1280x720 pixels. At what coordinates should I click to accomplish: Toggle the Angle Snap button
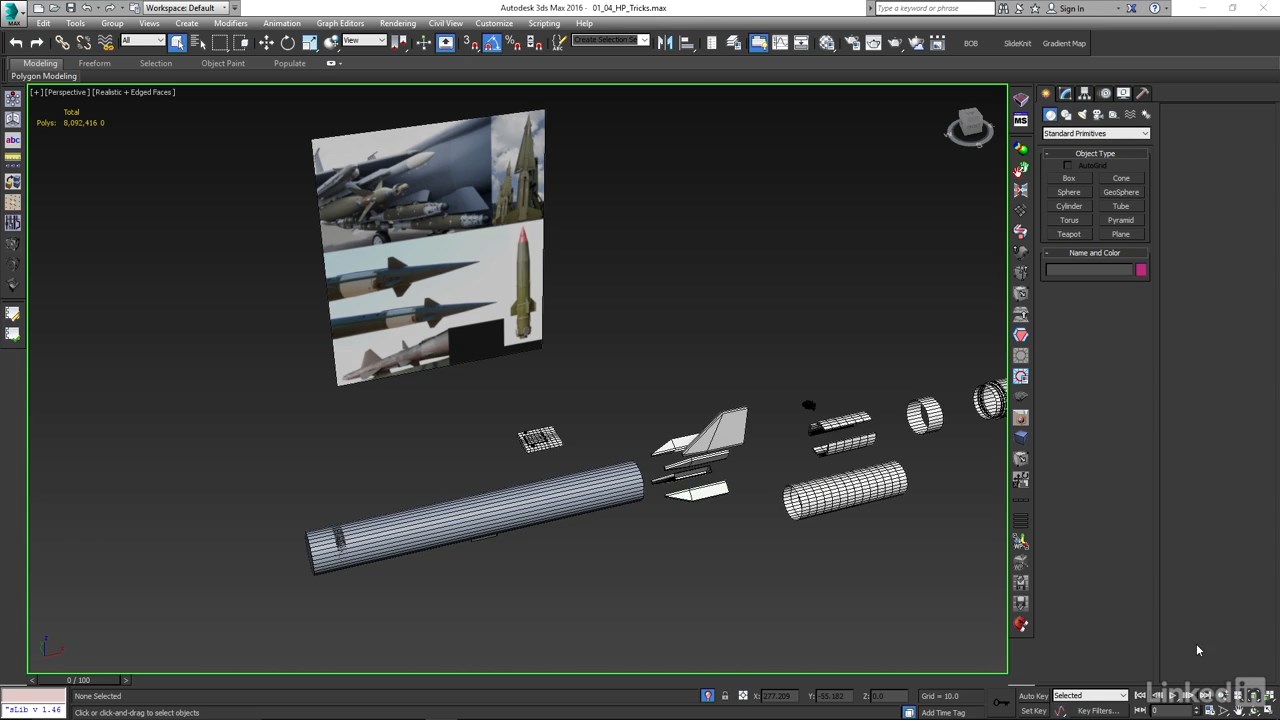[492, 43]
